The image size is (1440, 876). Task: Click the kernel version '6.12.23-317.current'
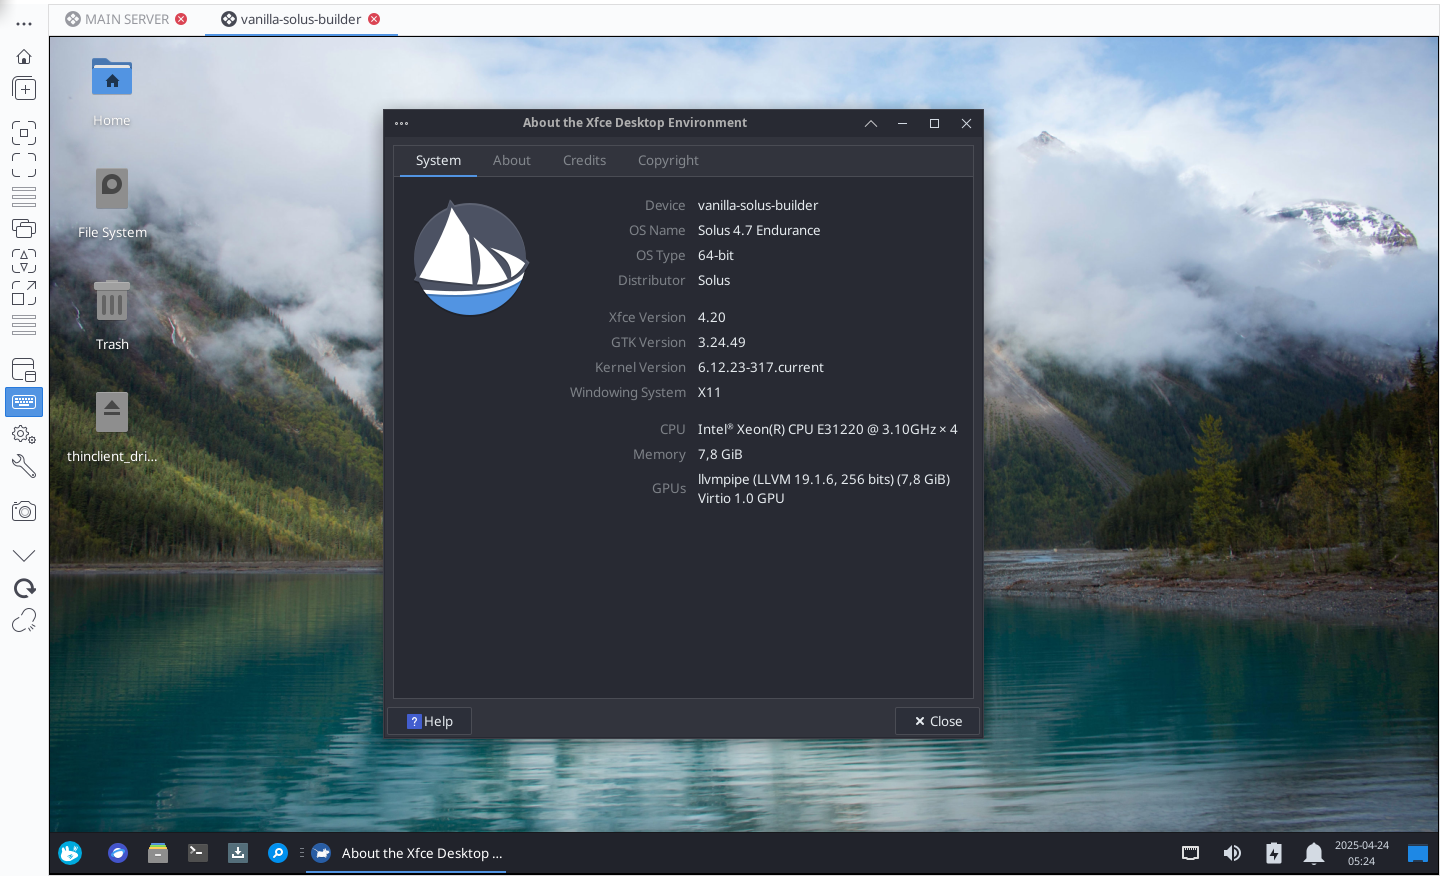coord(761,367)
